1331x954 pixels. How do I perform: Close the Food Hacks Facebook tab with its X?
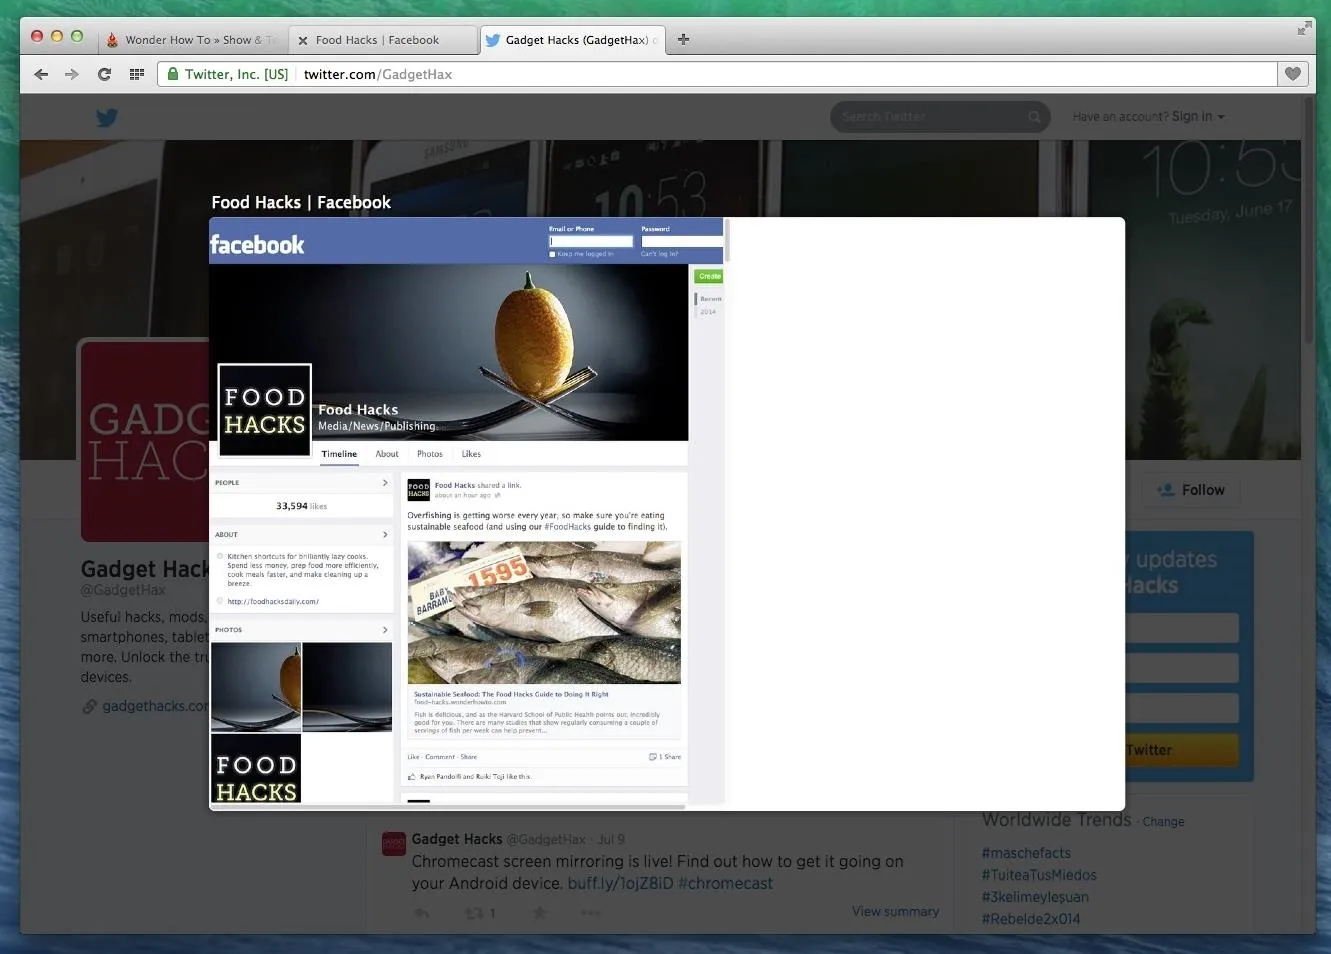[303, 41]
